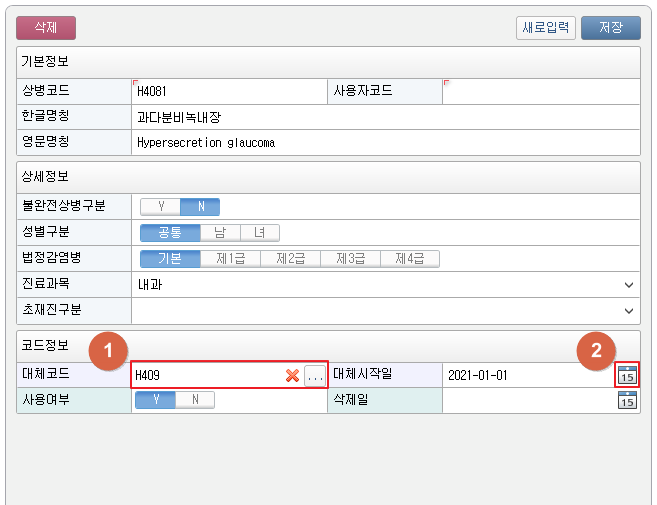Open the 삭제일 calendar picker
657x505 pixels.
point(627,401)
